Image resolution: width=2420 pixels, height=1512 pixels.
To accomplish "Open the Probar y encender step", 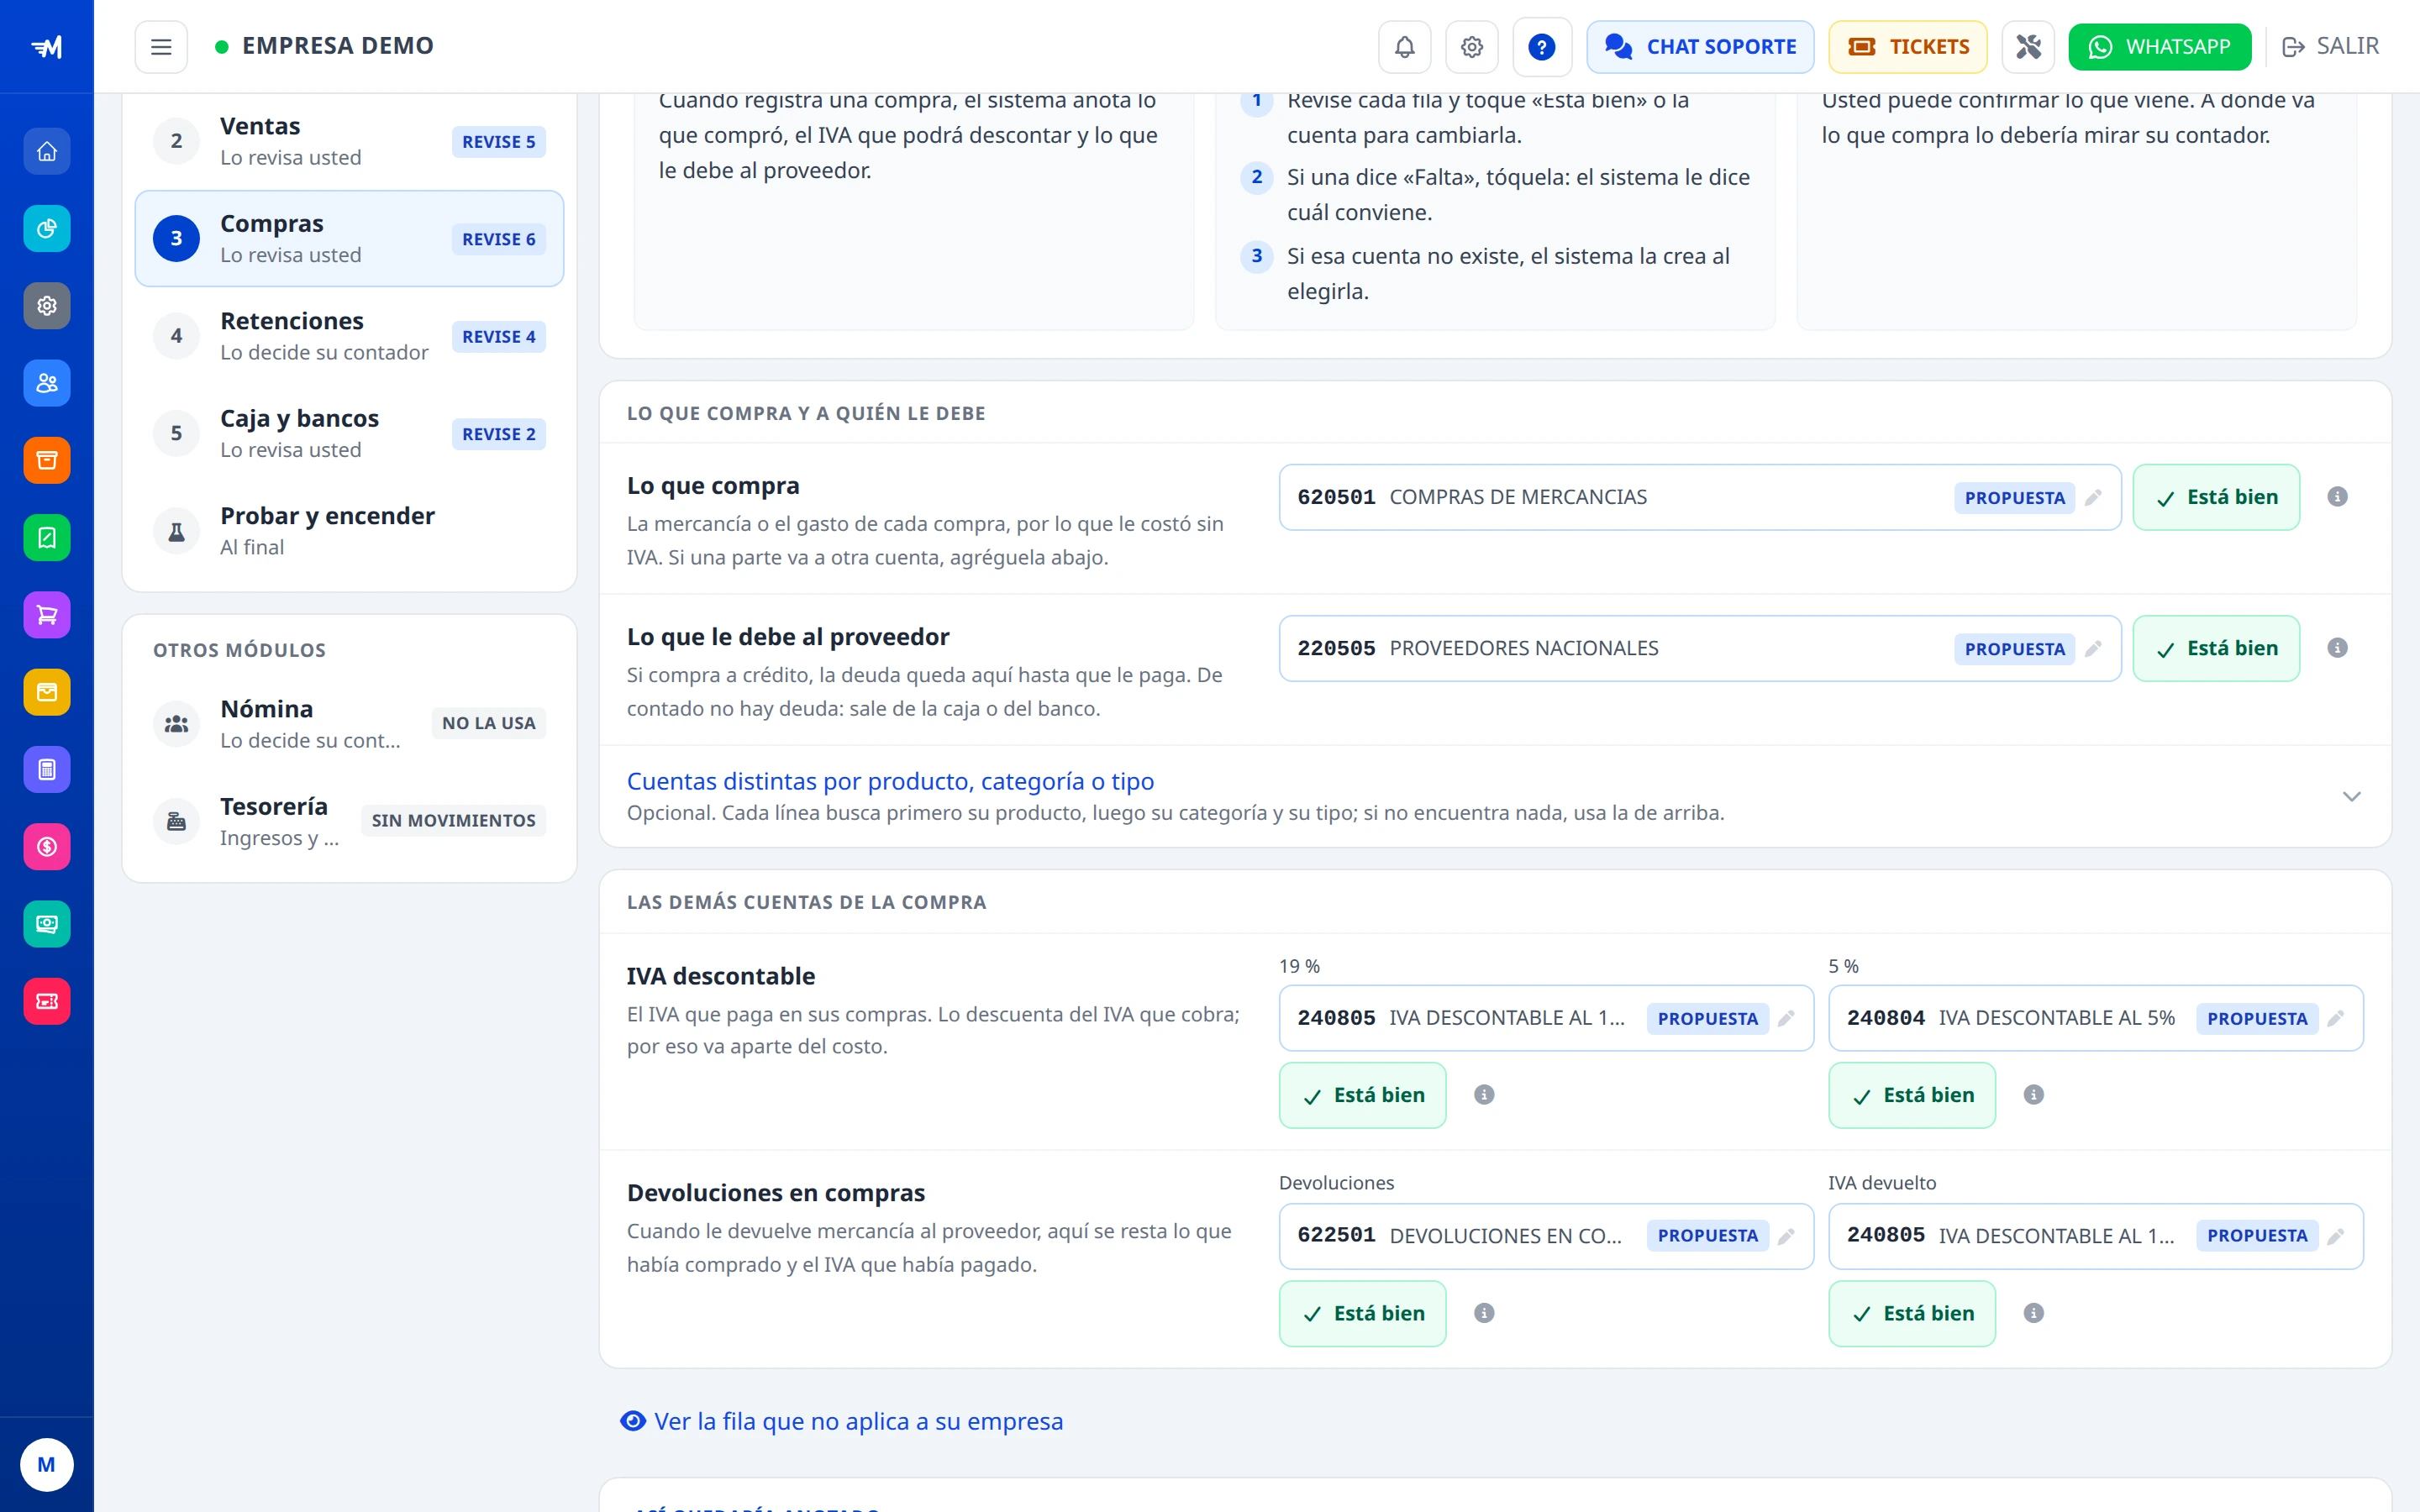I will pyautogui.click(x=349, y=530).
